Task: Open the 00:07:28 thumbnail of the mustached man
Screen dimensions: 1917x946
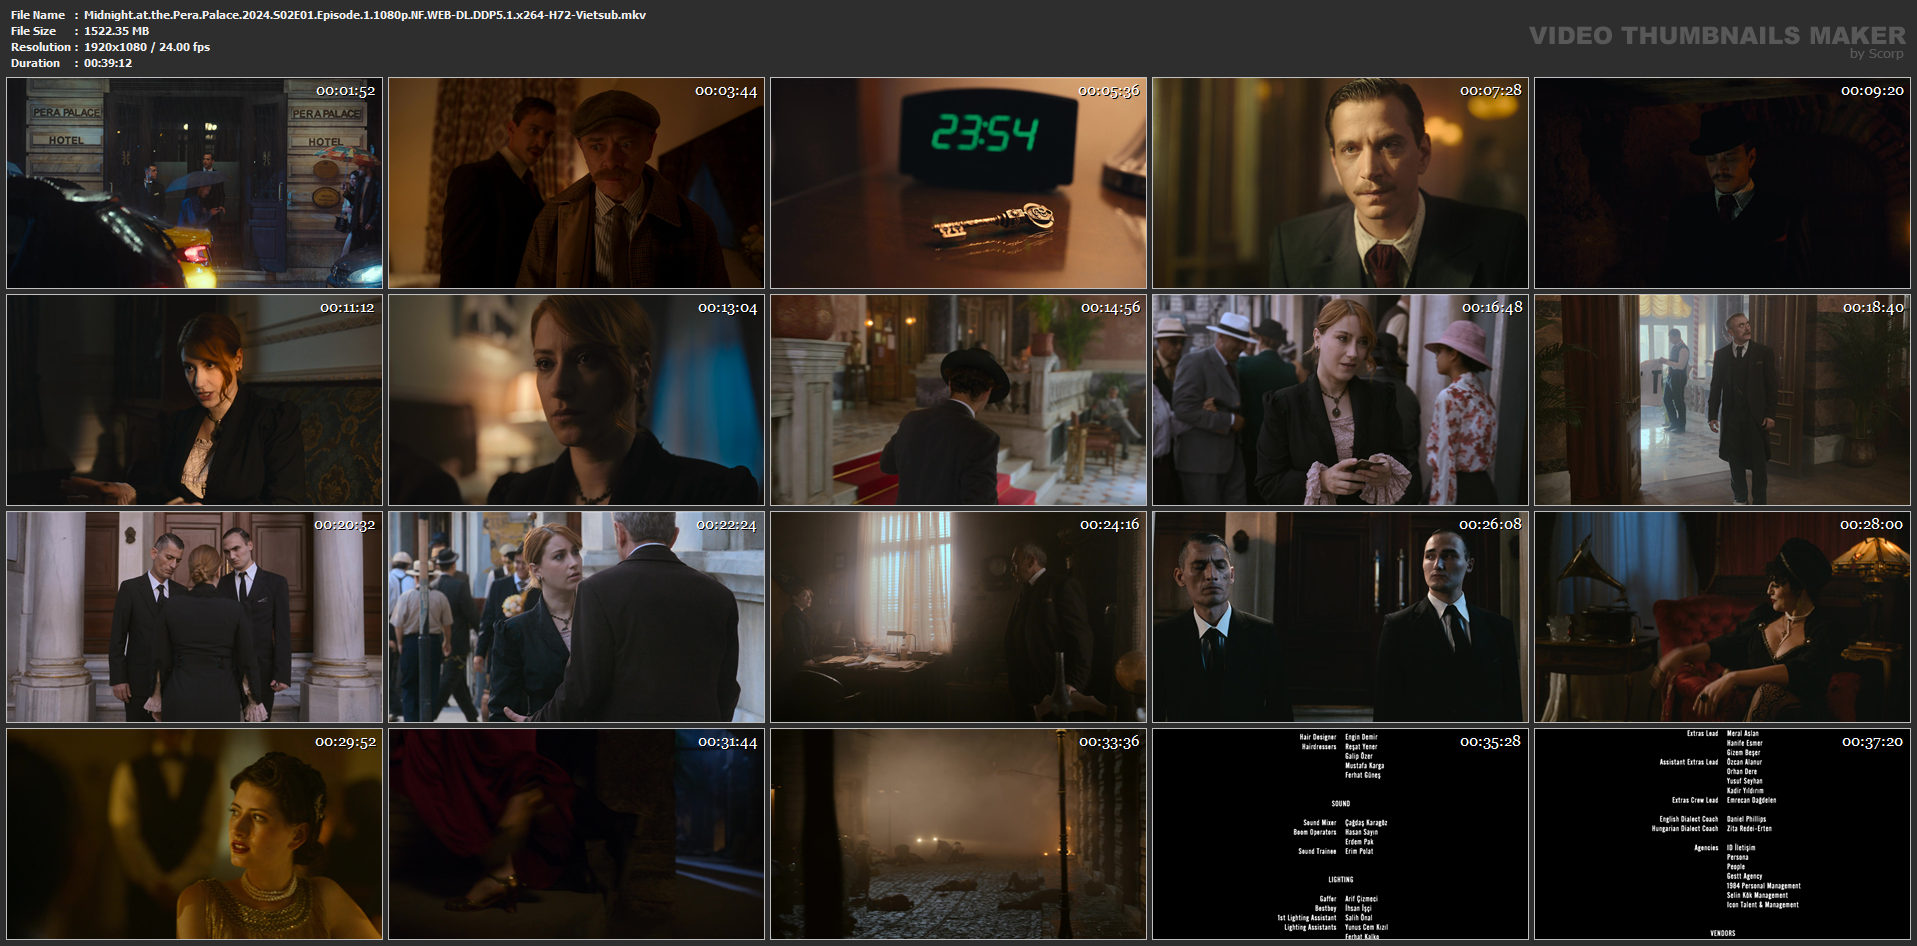Action: coord(1340,183)
